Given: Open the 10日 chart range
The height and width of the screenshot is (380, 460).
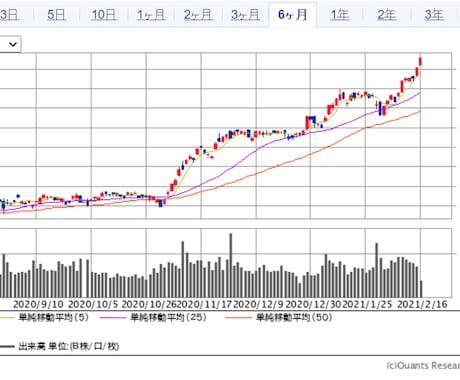Looking at the screenshot, I should [104, 15].
